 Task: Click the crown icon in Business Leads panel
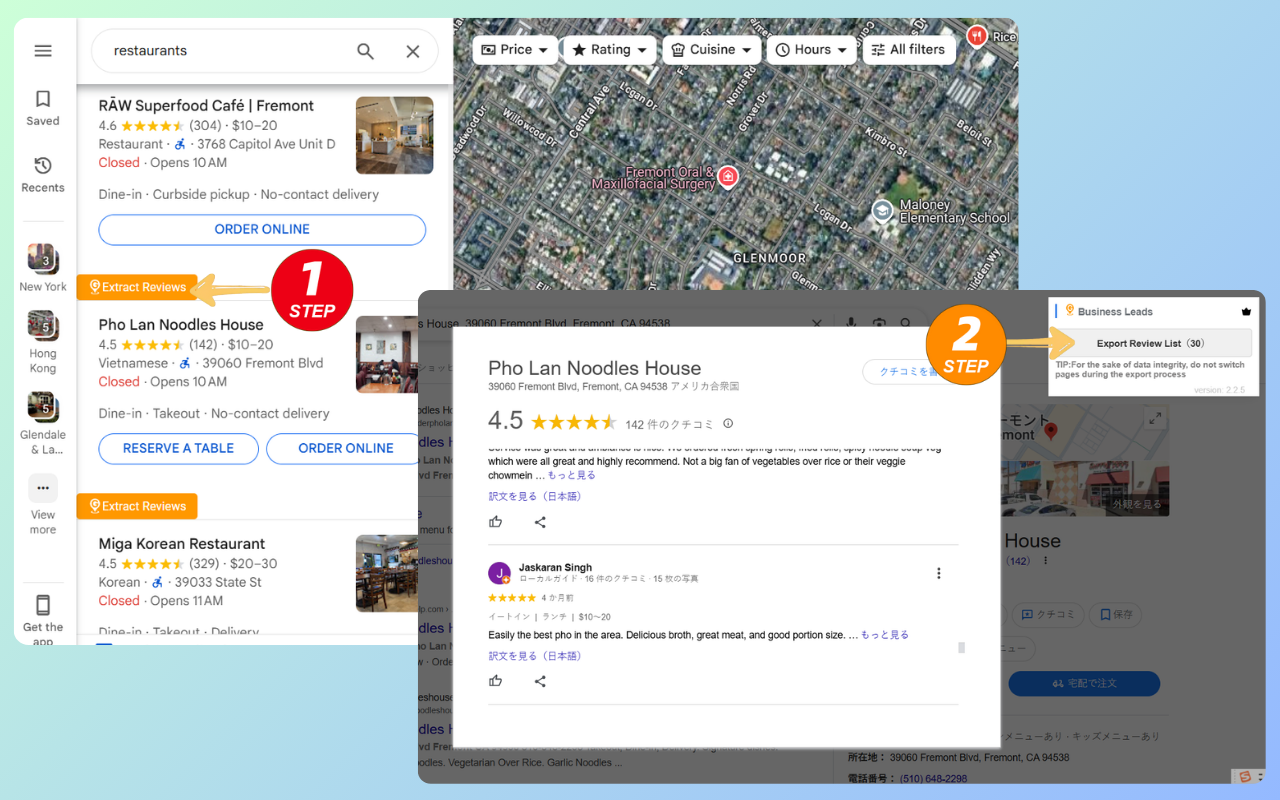(1246, 311)
